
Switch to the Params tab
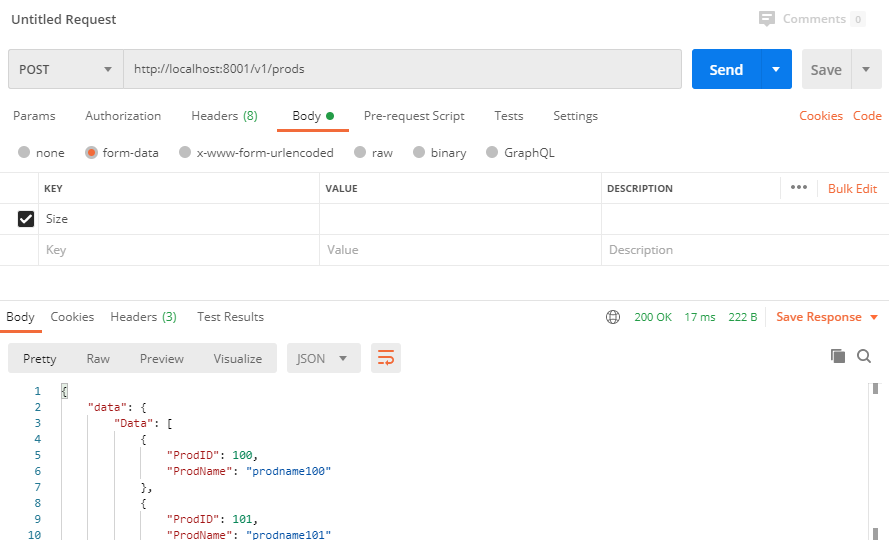click(34, 116)
